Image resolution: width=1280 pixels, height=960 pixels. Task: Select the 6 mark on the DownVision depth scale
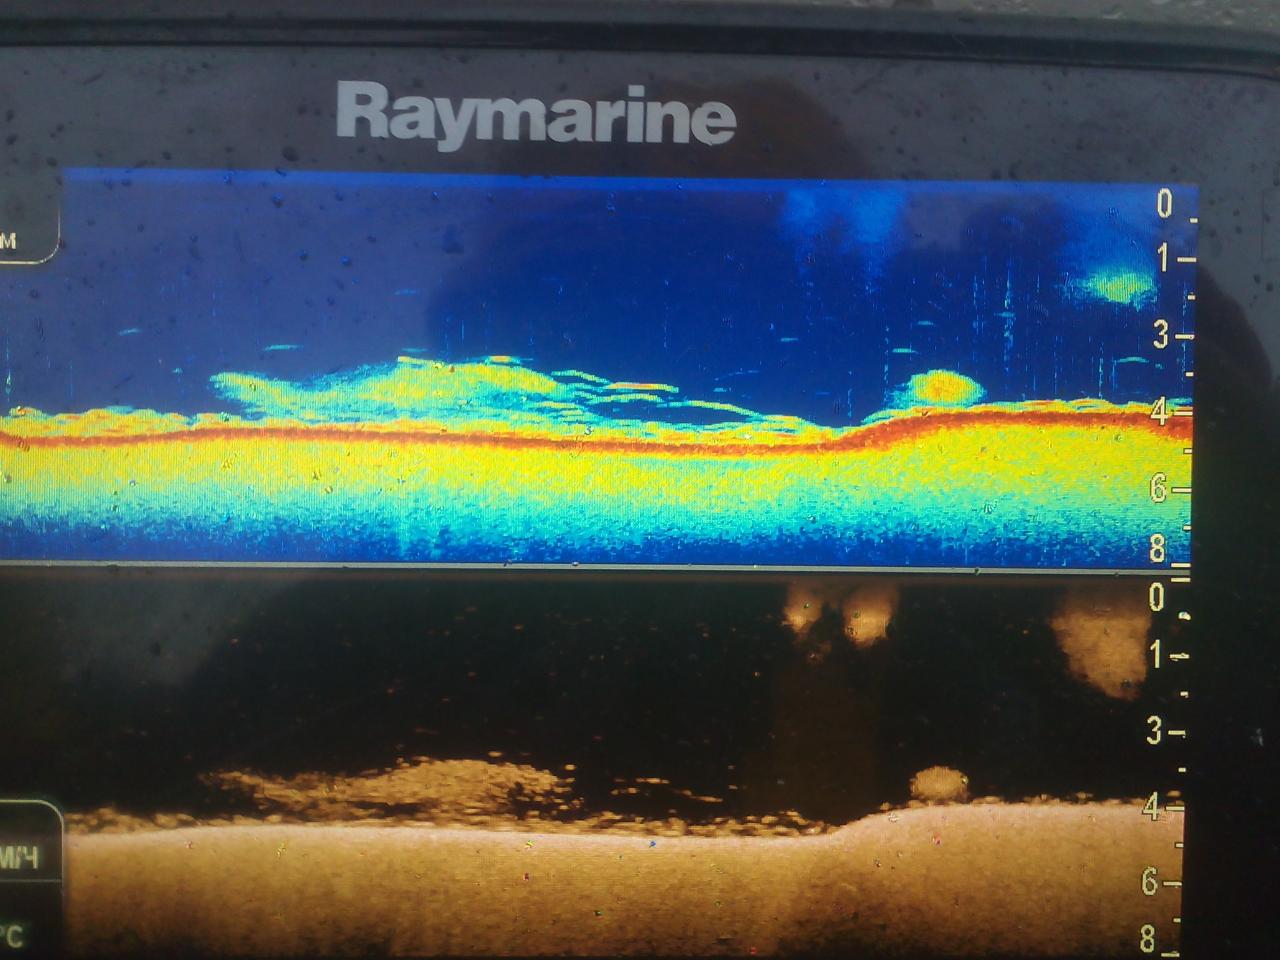tap(1152, 882)
